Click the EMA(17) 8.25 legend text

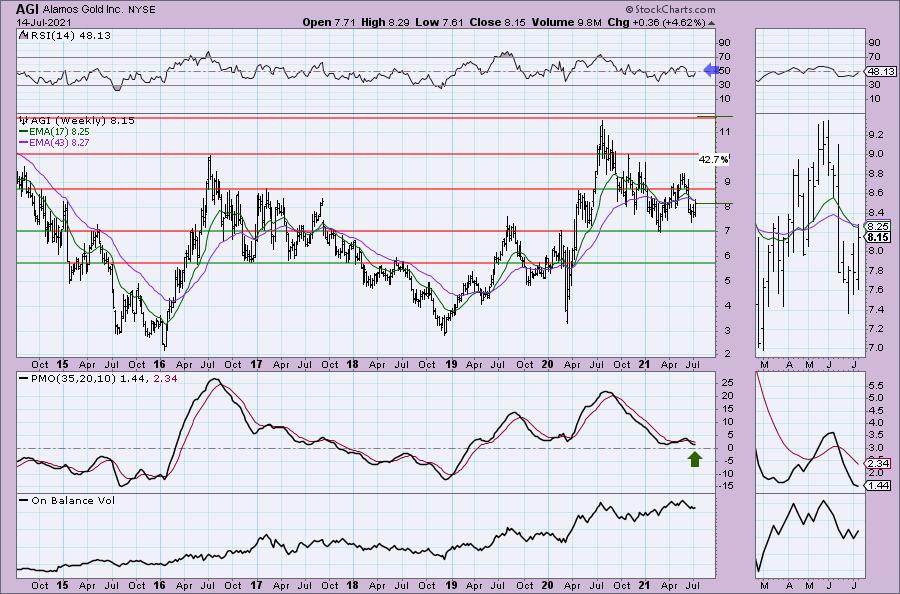tap(59, 131)
